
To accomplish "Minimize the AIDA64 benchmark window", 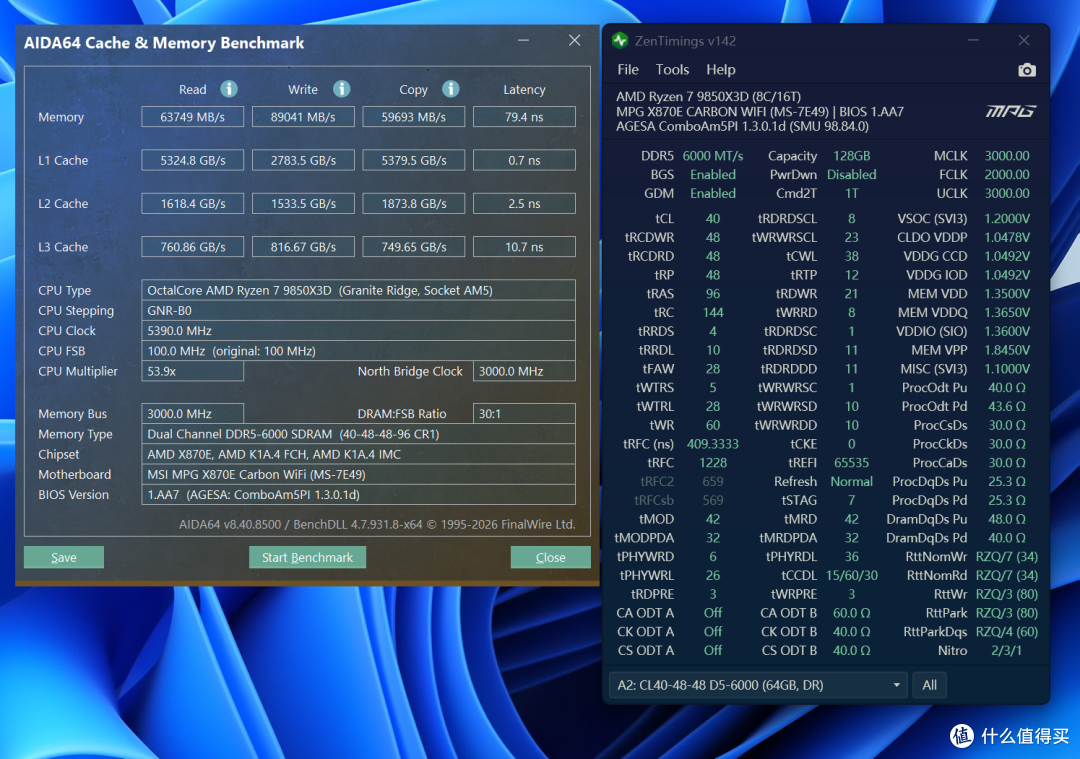I will pos(523,41).
